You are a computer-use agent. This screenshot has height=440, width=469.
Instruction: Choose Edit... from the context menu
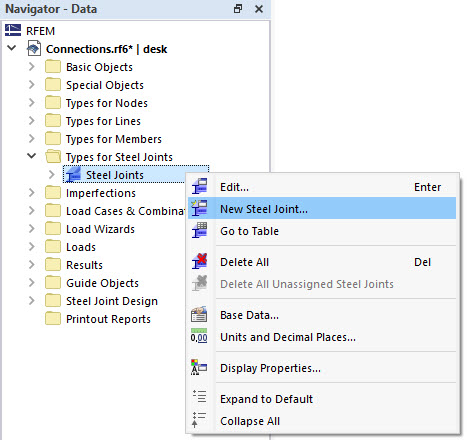tap(322, 187)
